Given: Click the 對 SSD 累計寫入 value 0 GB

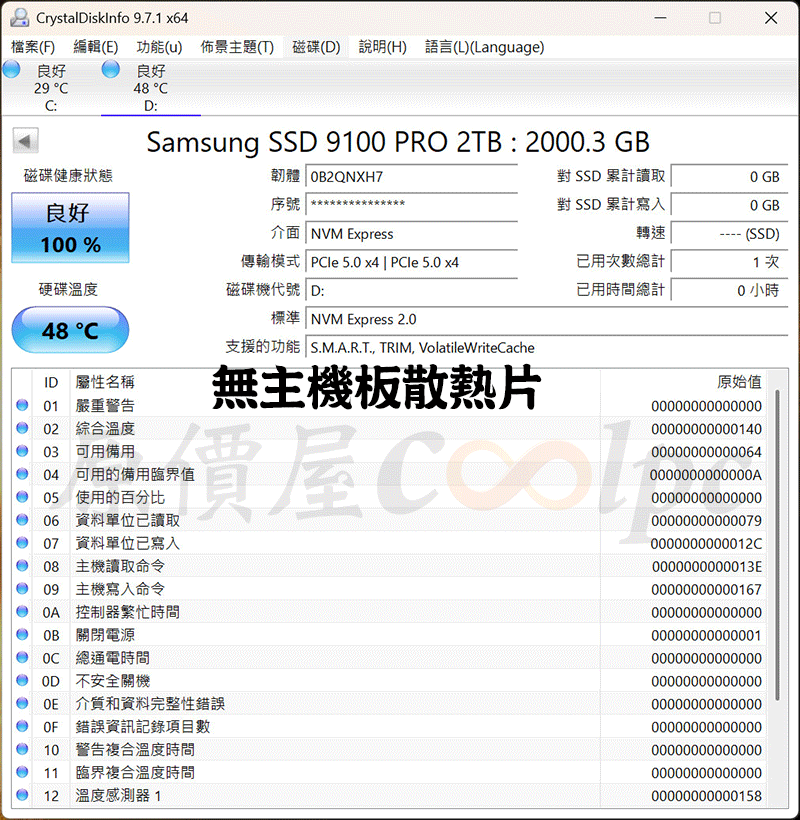Looking at the screenshot, I should pos(729,205).
